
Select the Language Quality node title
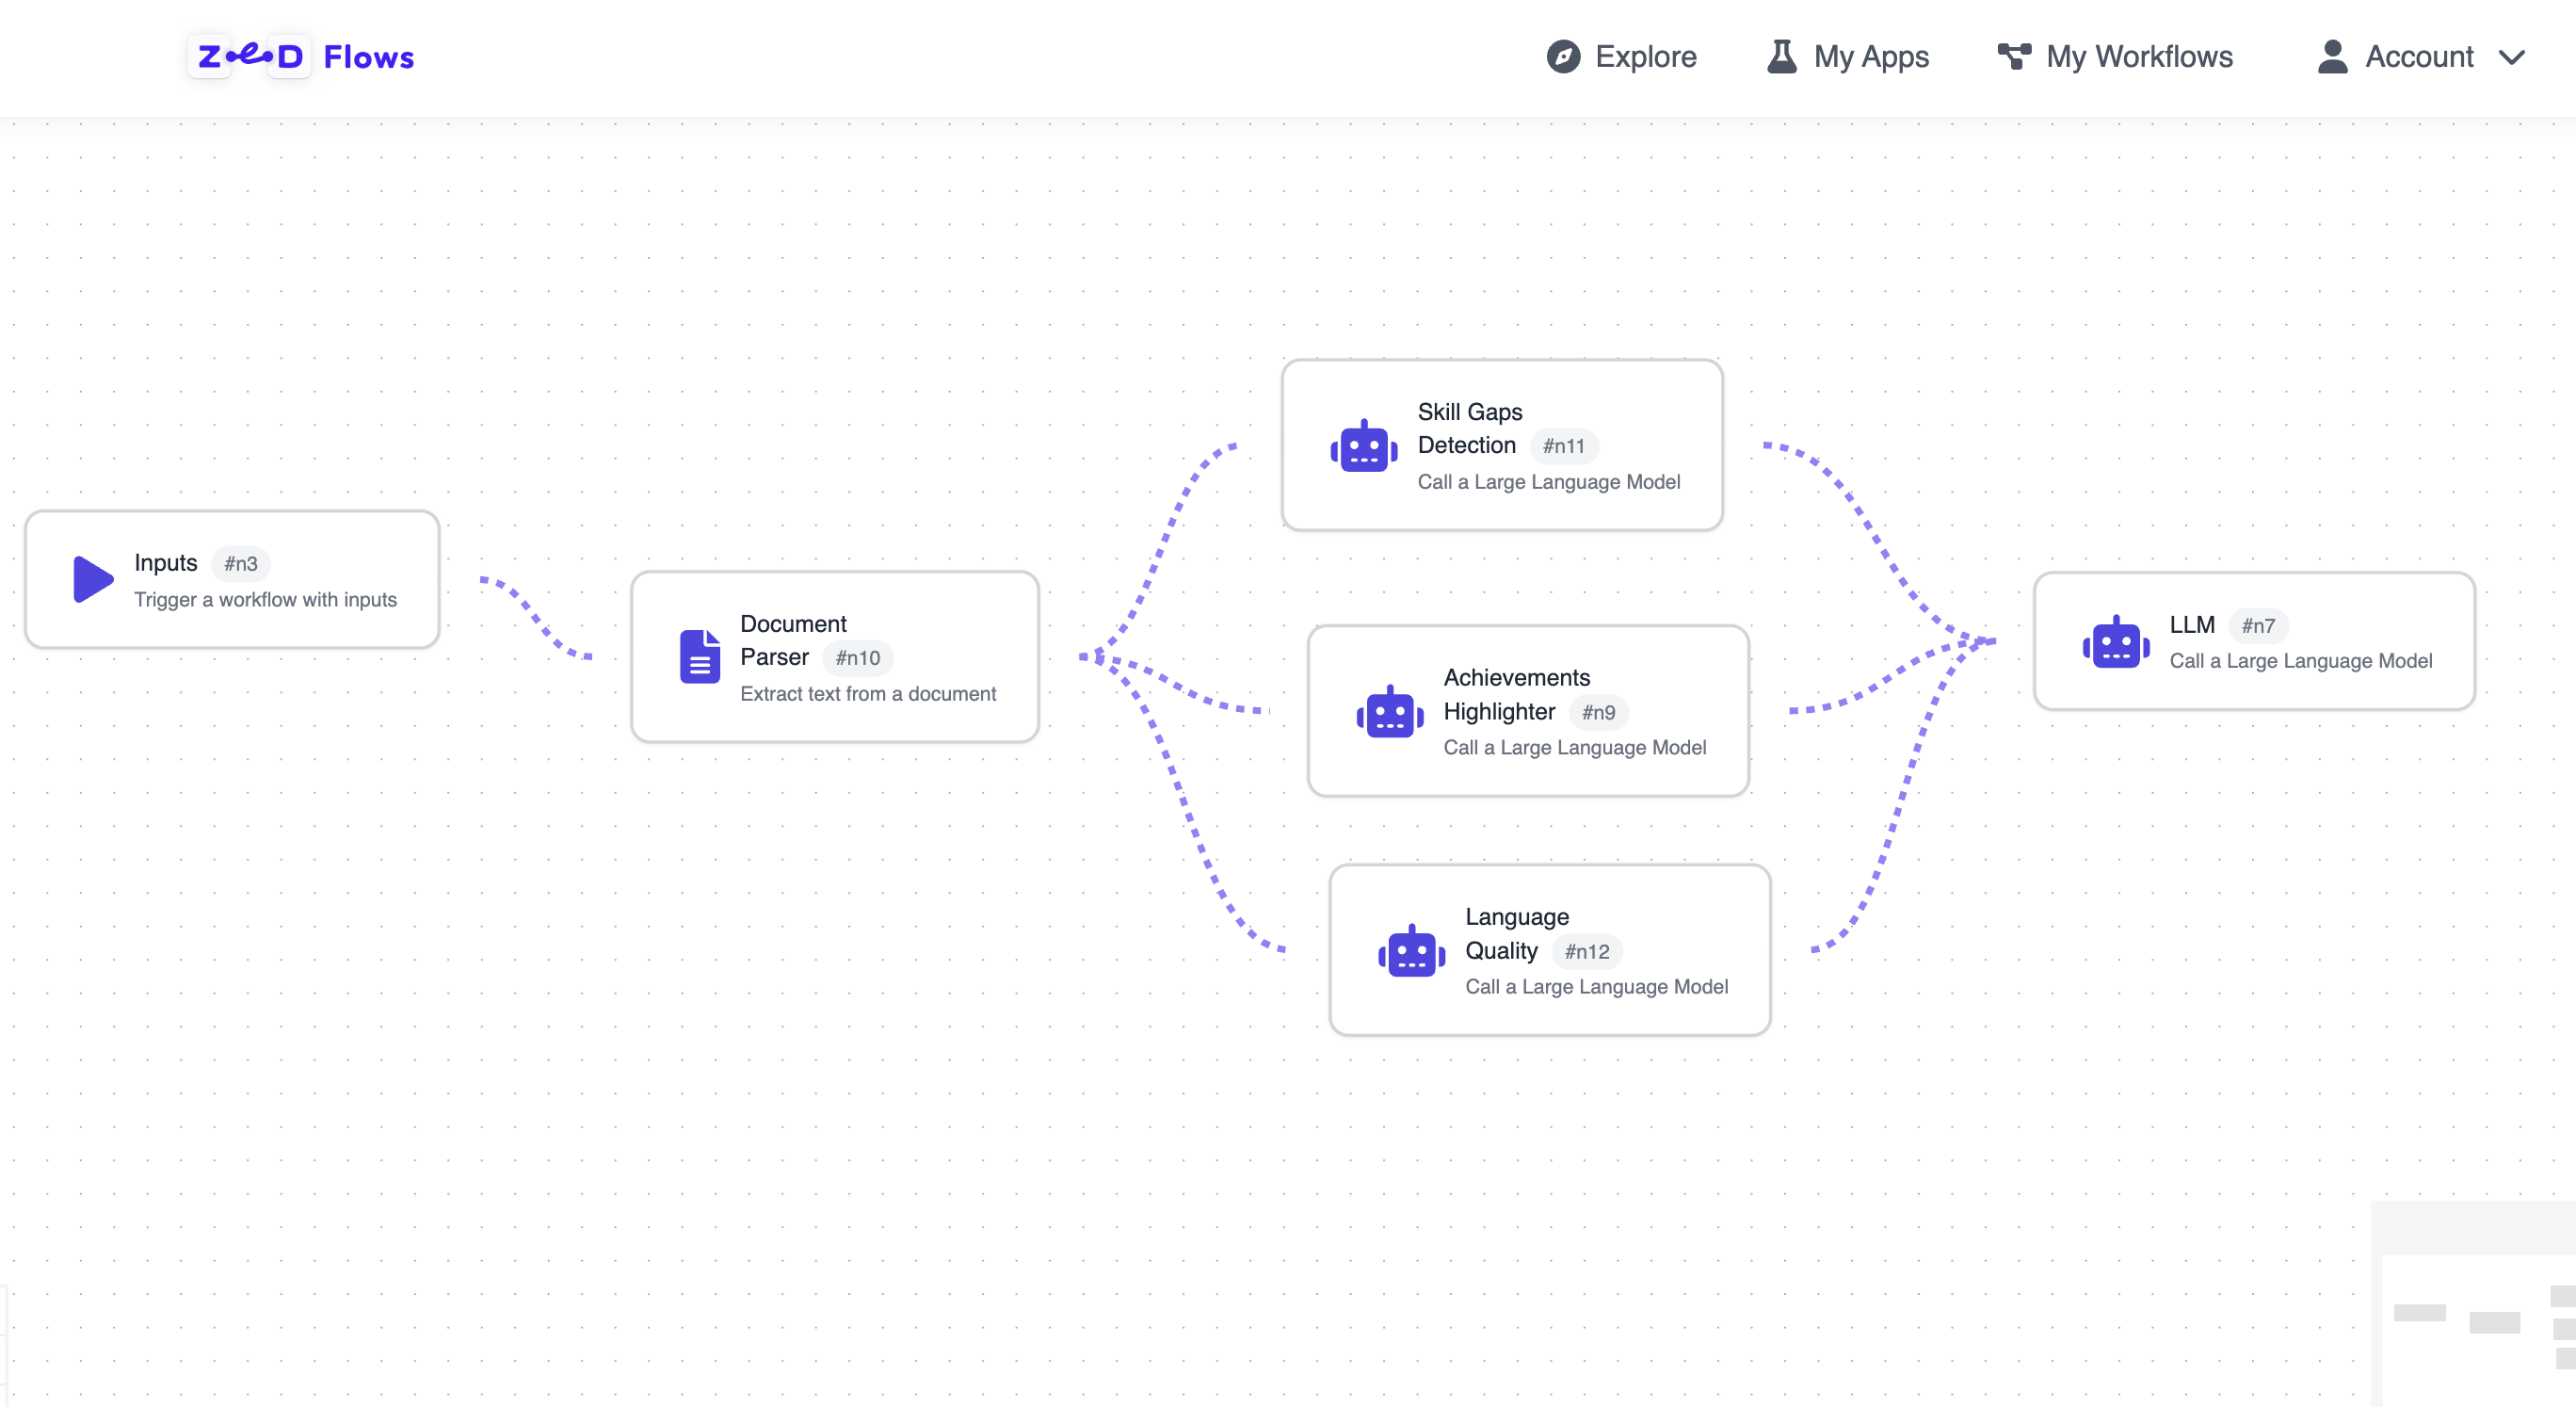pos(1516,933)
